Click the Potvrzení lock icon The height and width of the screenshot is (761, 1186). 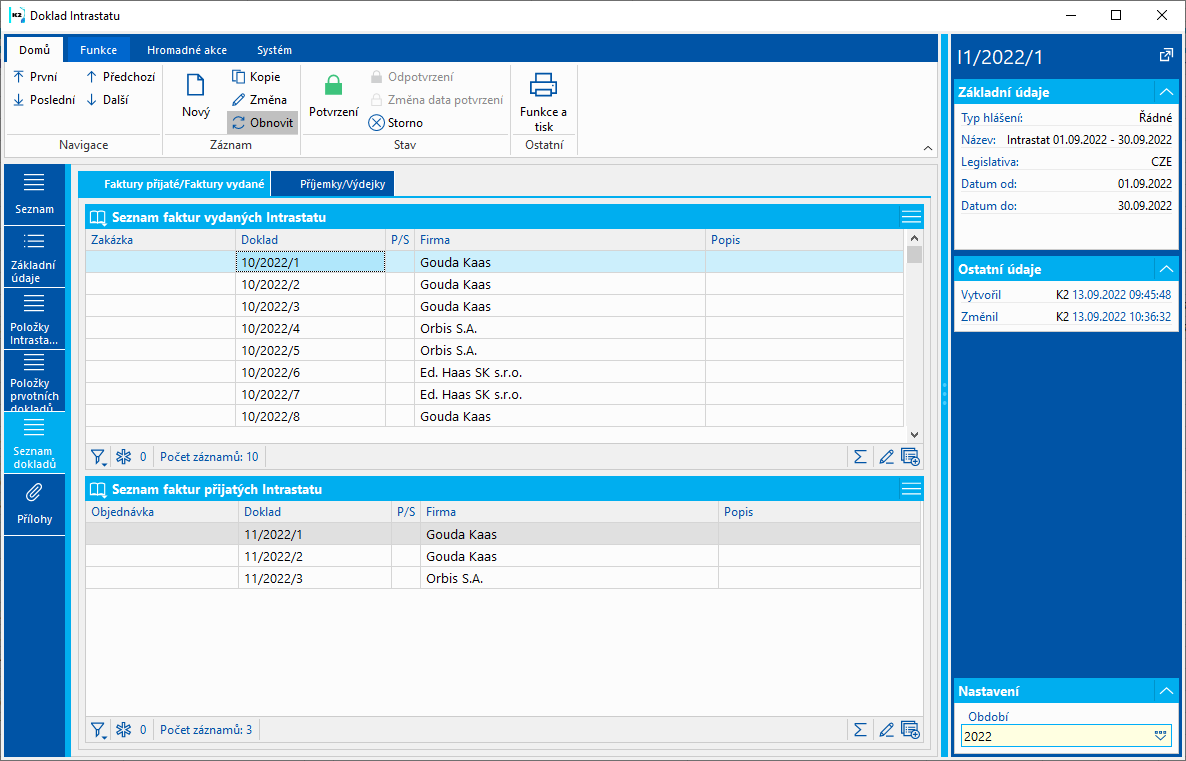[x=333, y=88]
